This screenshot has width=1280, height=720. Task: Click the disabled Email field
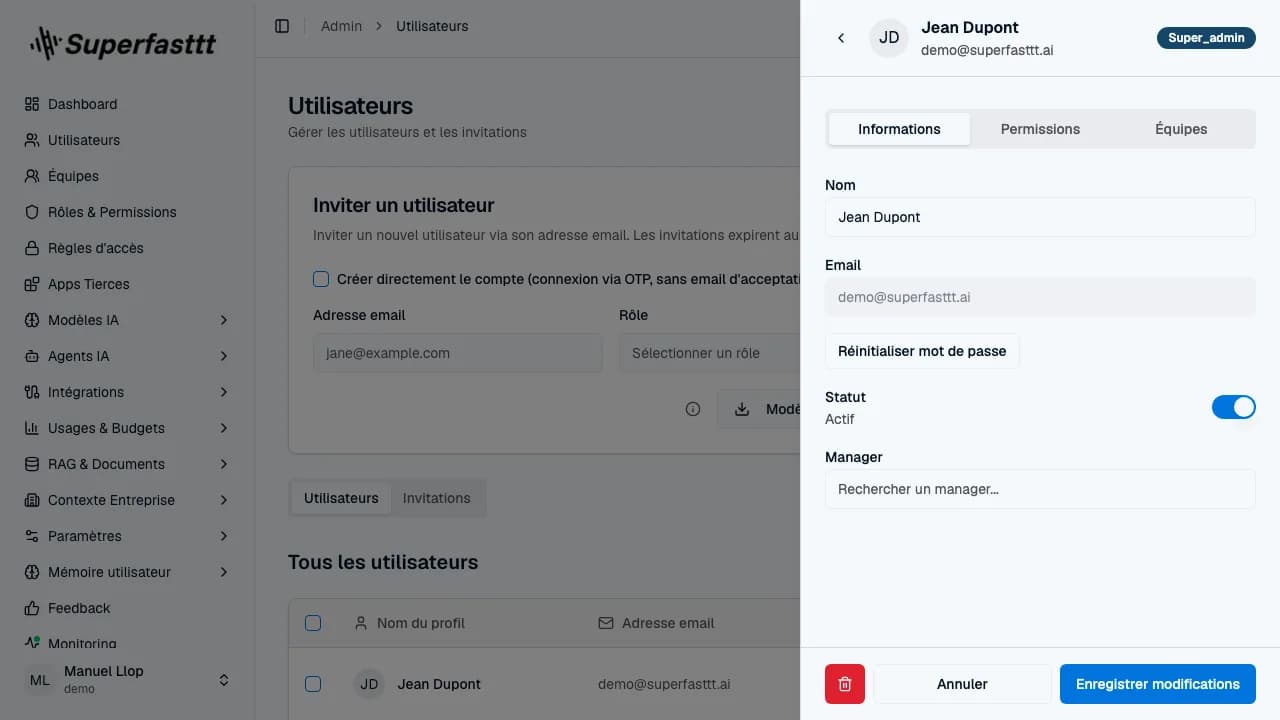pyautogui.click(x=1040, y=297)
